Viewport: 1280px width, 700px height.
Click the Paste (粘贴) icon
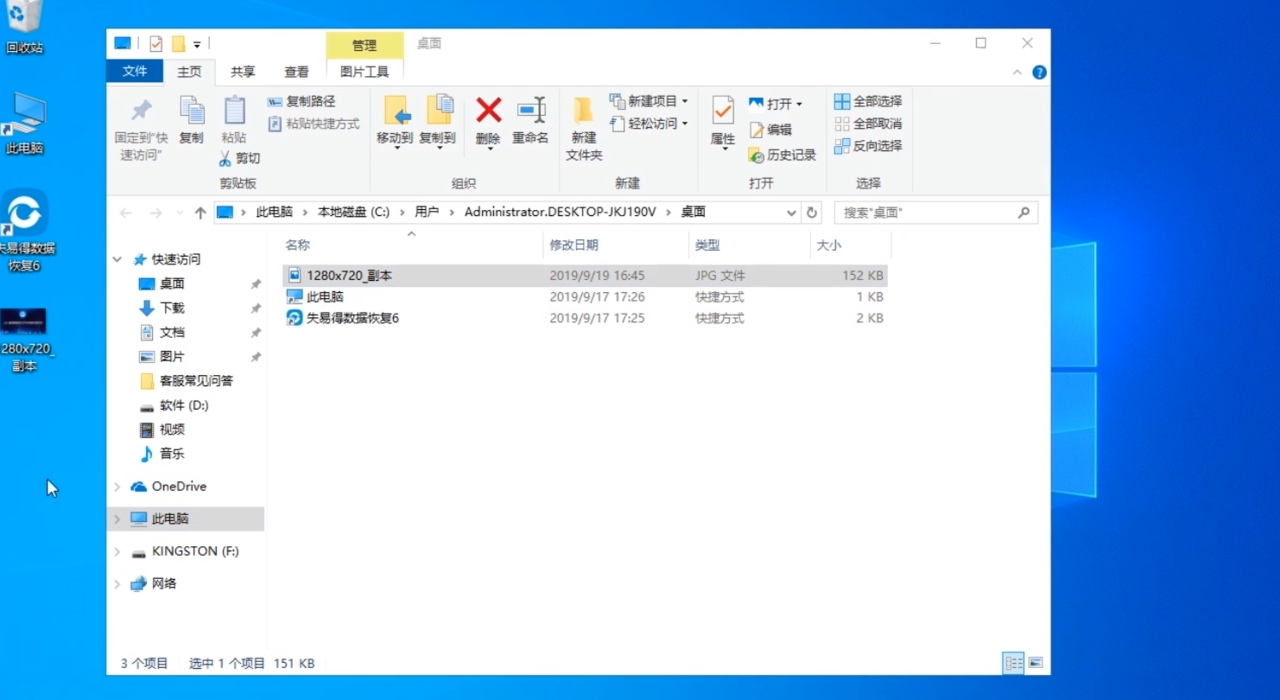234,120
